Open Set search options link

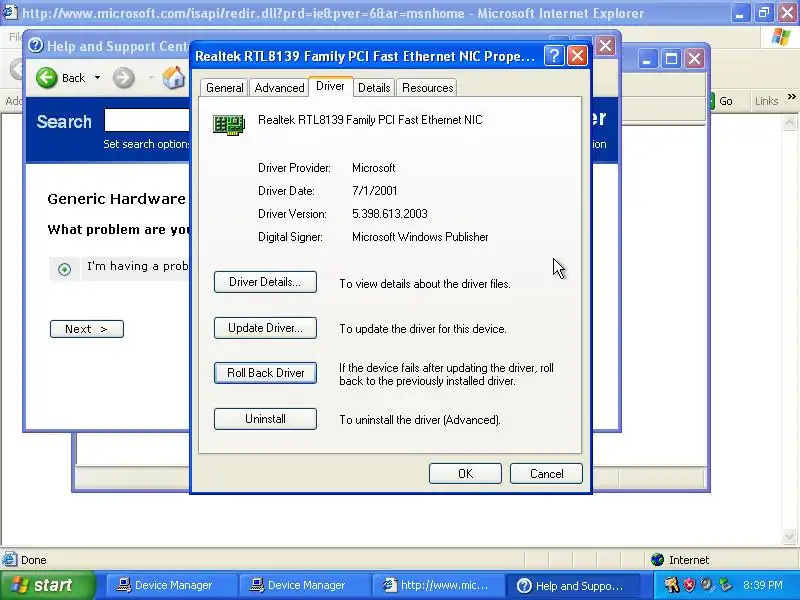tap(146, 144)
